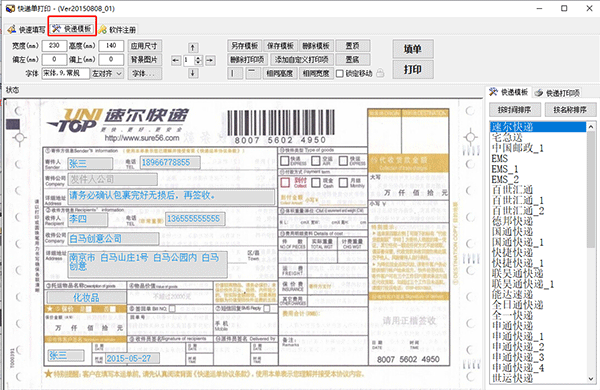600x390 pixels.
Task: Select 国通快递_1 in template list
Action: point(538,242)
